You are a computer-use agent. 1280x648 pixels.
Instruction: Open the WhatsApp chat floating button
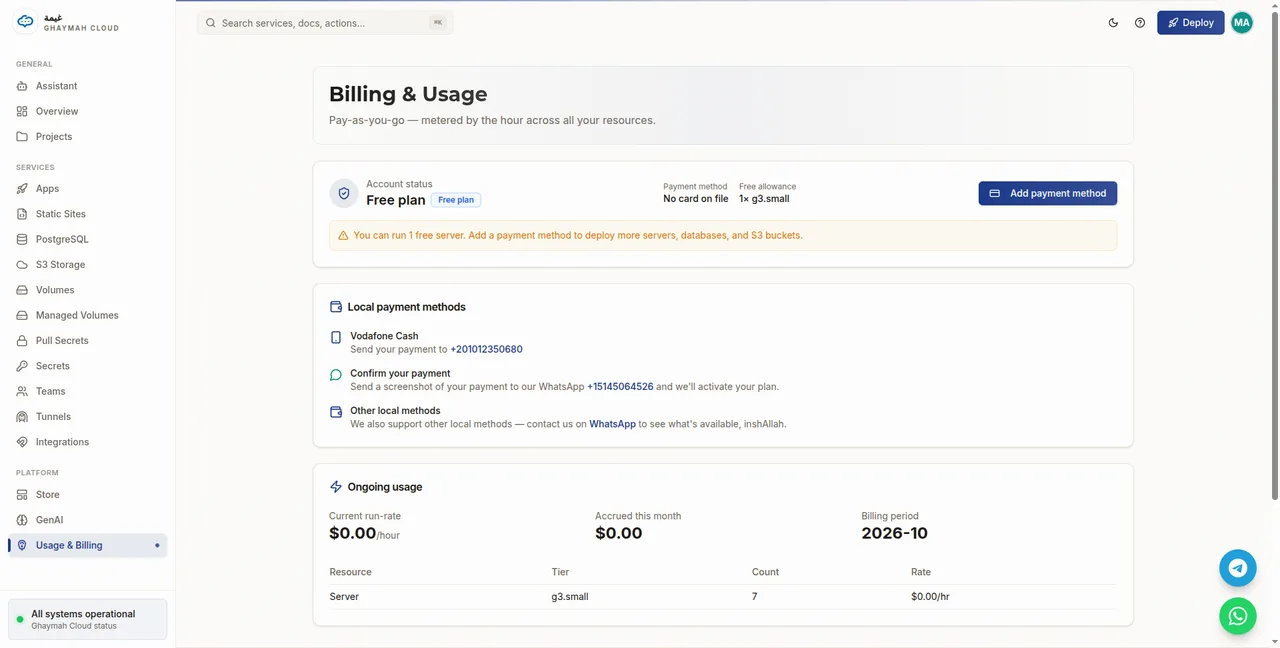1237,616
